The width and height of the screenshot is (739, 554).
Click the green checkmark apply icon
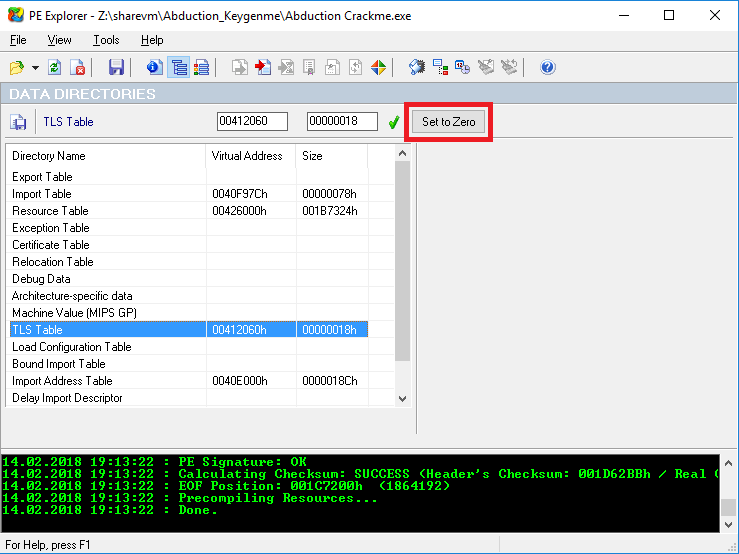tap(394, 122)
